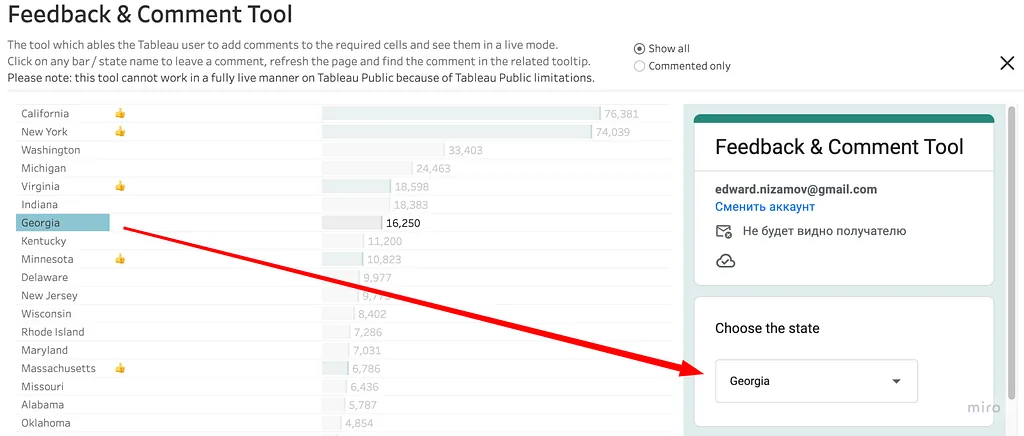Viewport: 1024px width, 436px height.
Task: Click the thumbs-up icon next to Massachusetts
Action: click(120, 368)
